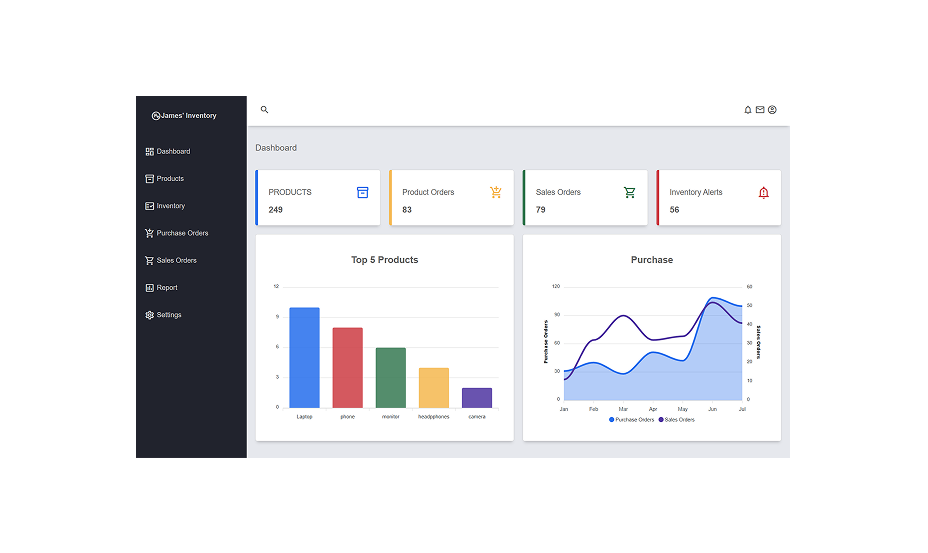Click the Top 5 Products chart title
Screen dimensions: 928x553
point(385,260)
